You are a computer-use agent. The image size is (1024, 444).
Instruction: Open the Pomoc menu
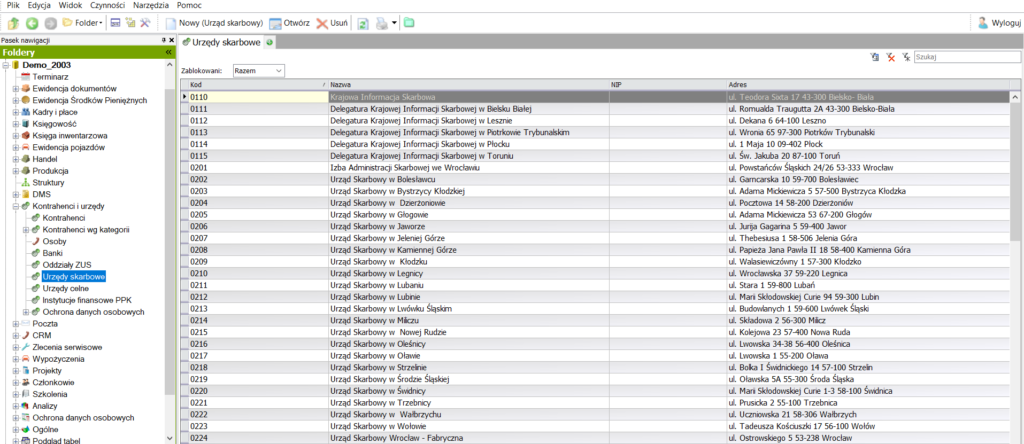tap(189, 5)
